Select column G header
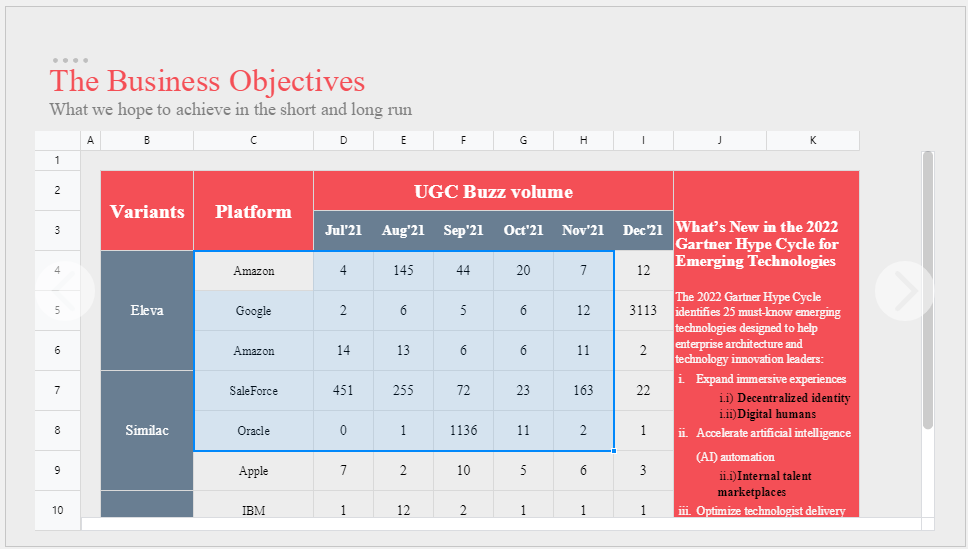The image size is (968, 549). click(524, 140)
